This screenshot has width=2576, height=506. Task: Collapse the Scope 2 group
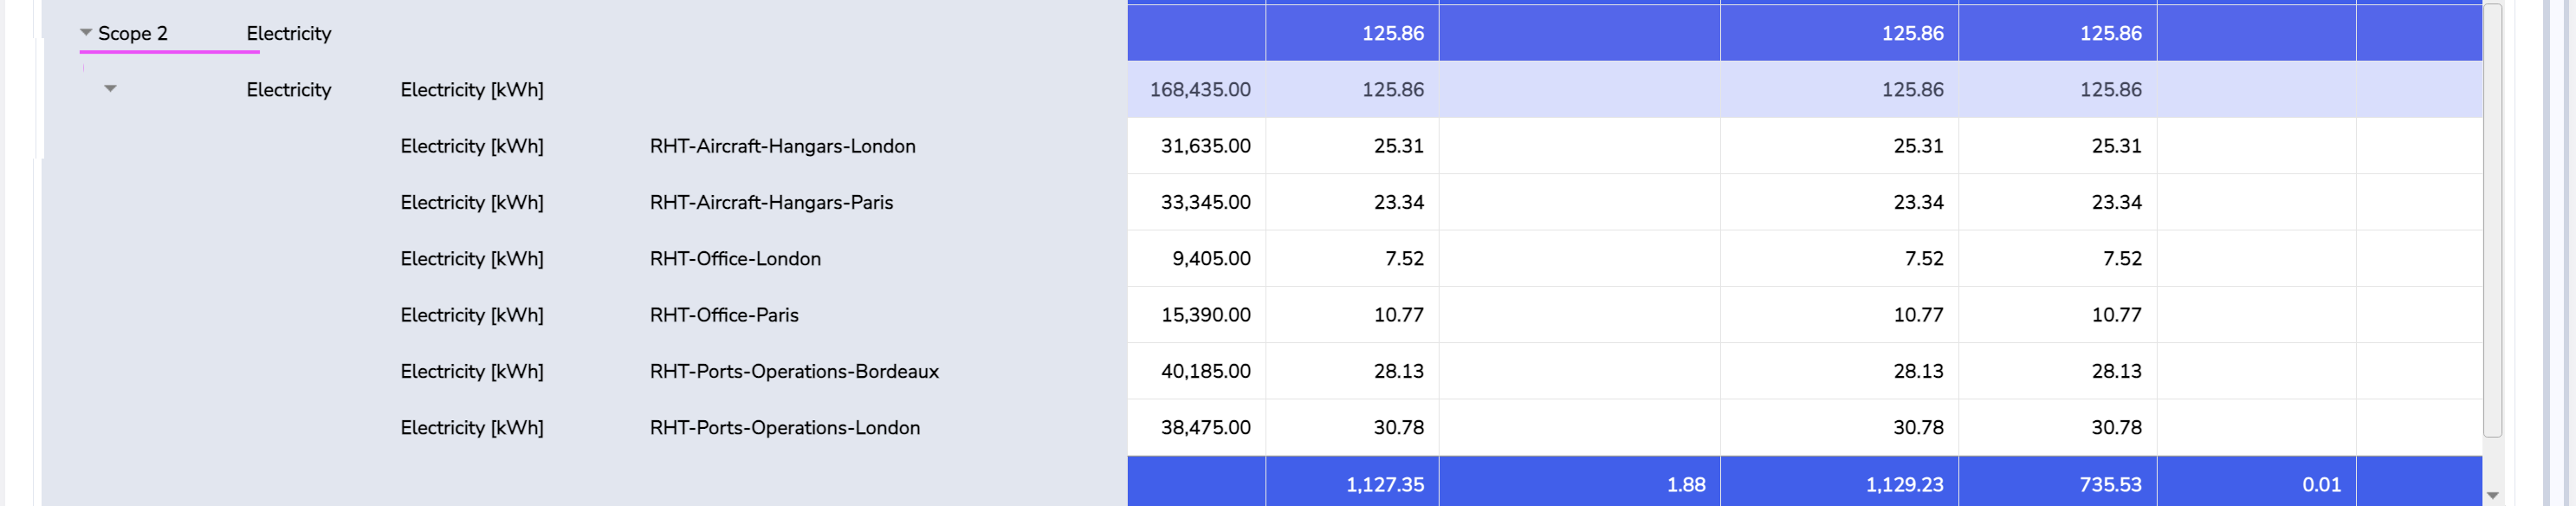(86, 33)
